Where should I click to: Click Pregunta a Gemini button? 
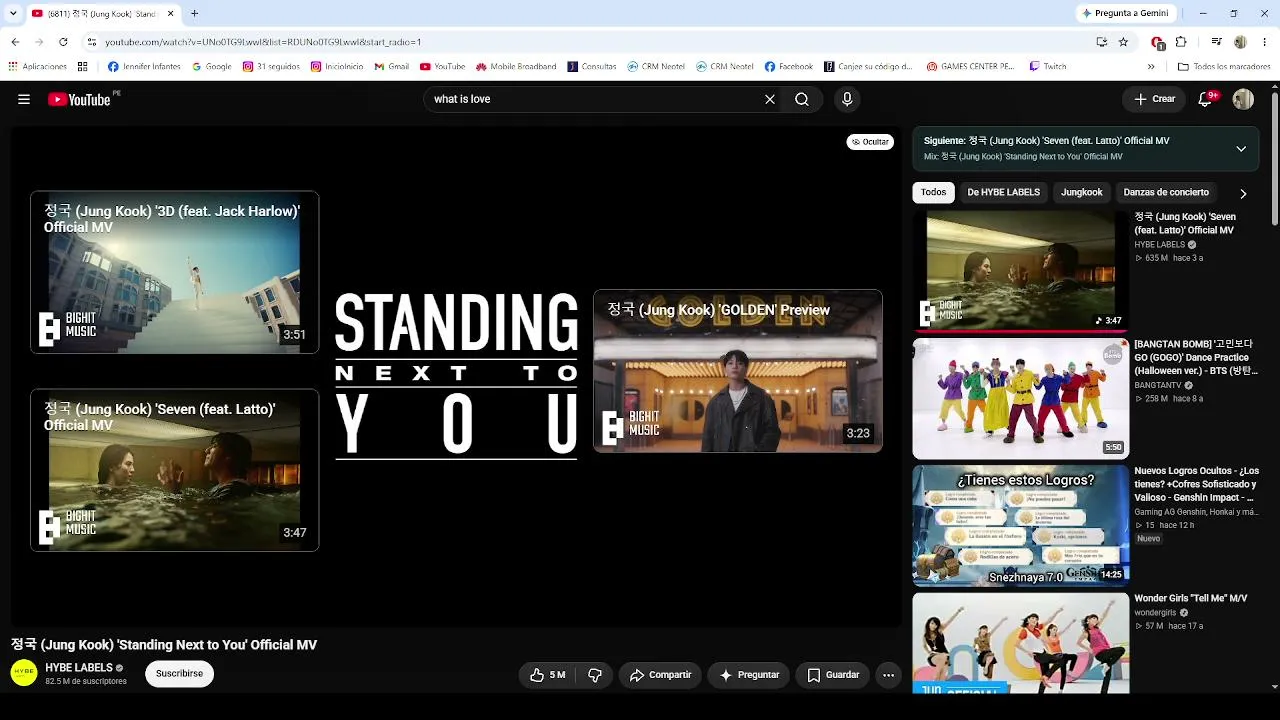coord(1126,14)
